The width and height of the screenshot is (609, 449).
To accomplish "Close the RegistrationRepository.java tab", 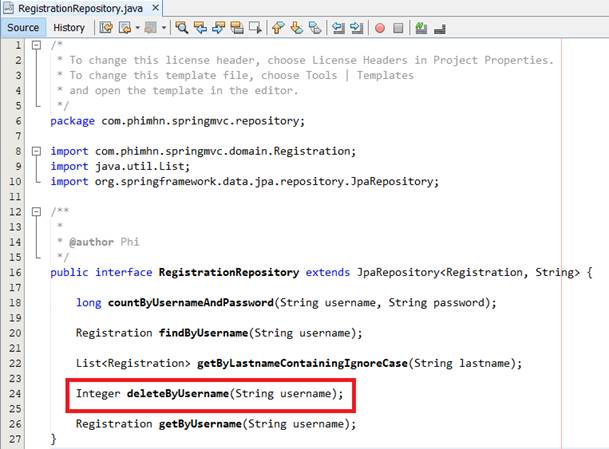I will pos(155,8).
